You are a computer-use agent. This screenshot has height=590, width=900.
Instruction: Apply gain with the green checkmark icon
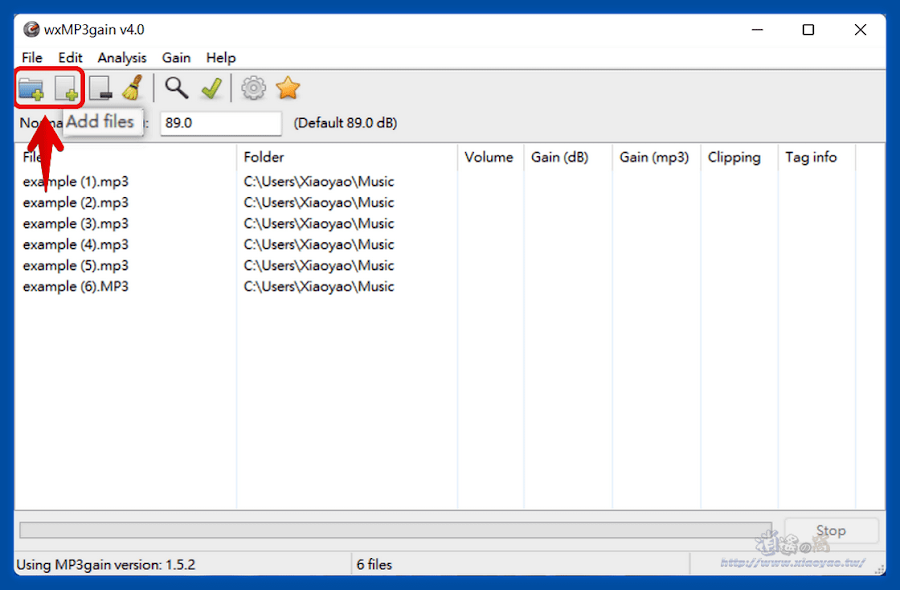click(212, 88)
